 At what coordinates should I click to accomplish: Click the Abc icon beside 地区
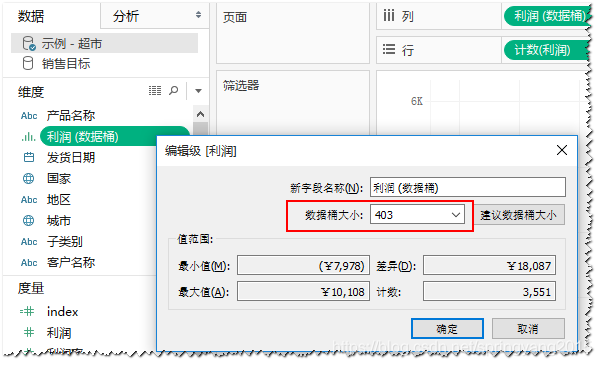tap(29, 200)
